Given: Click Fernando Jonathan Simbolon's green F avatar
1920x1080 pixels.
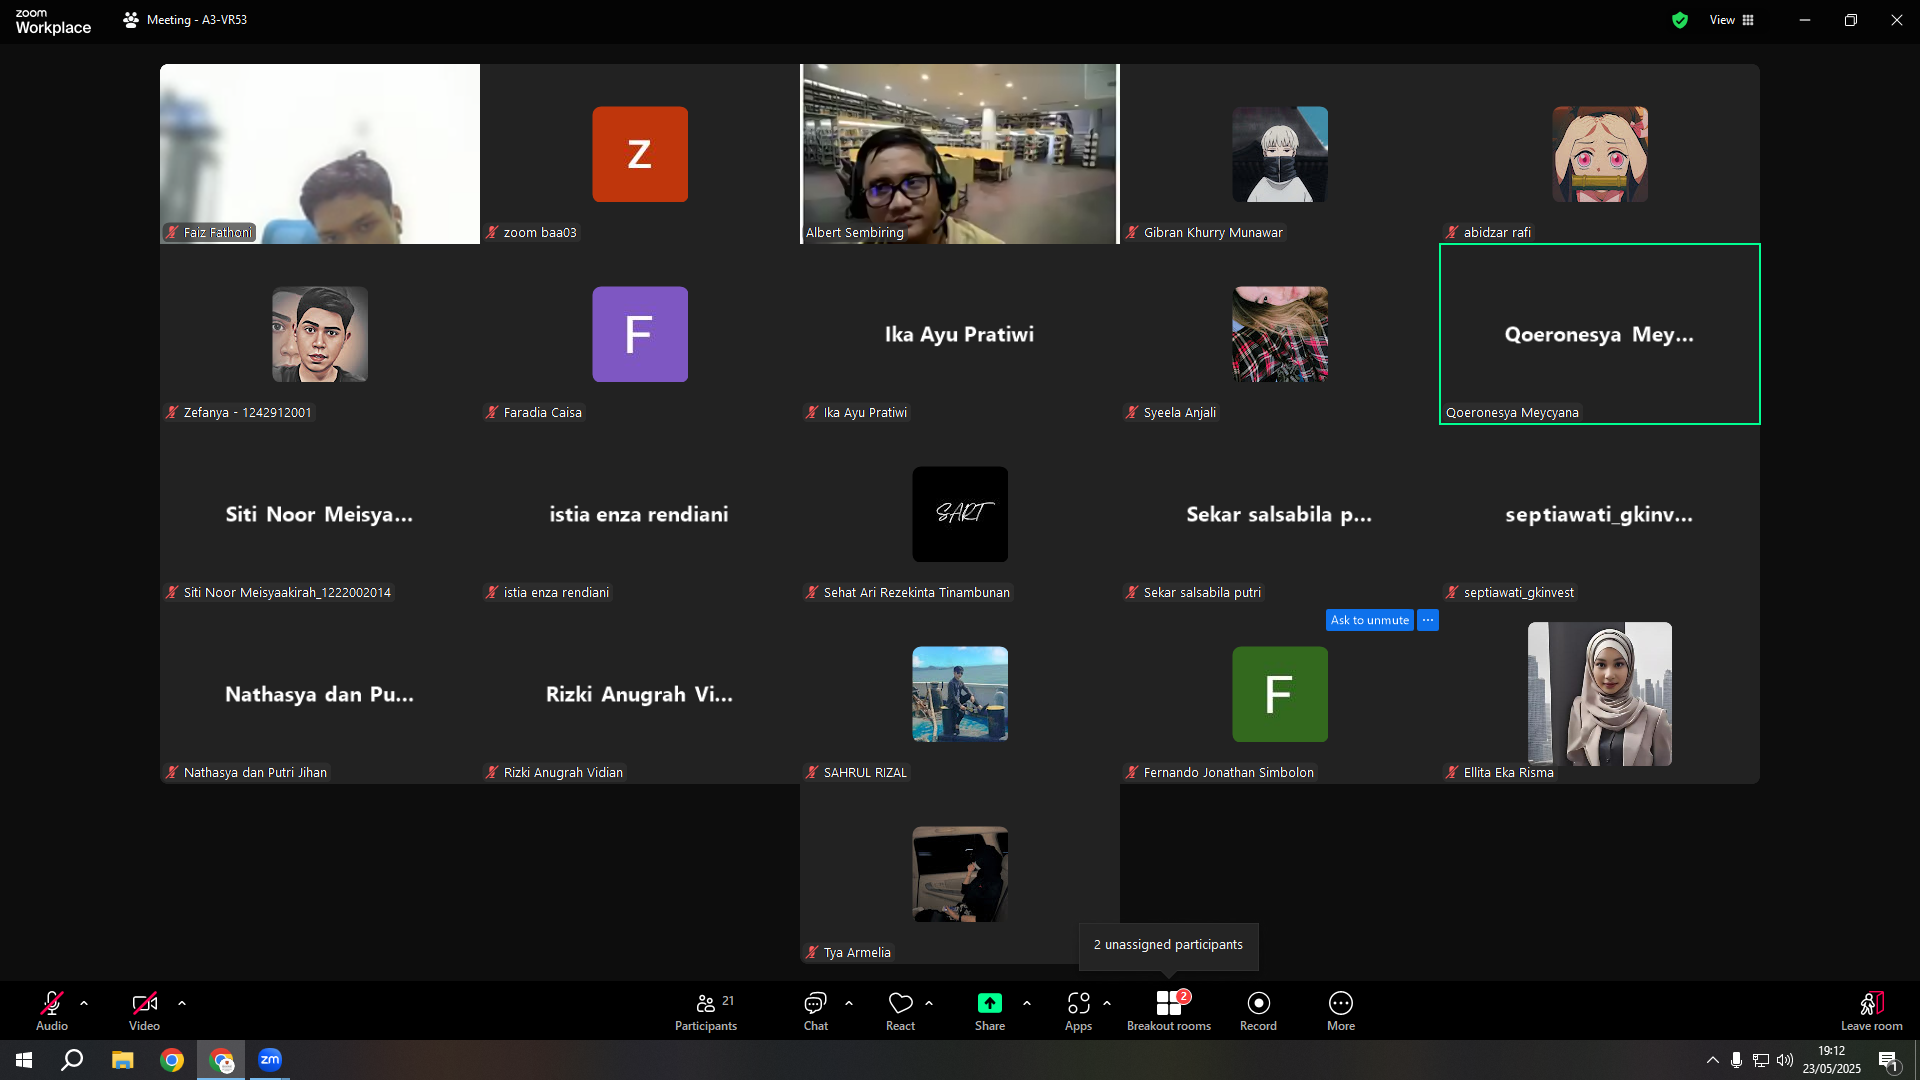Looking at the screenshot, I should (1280, 694).
